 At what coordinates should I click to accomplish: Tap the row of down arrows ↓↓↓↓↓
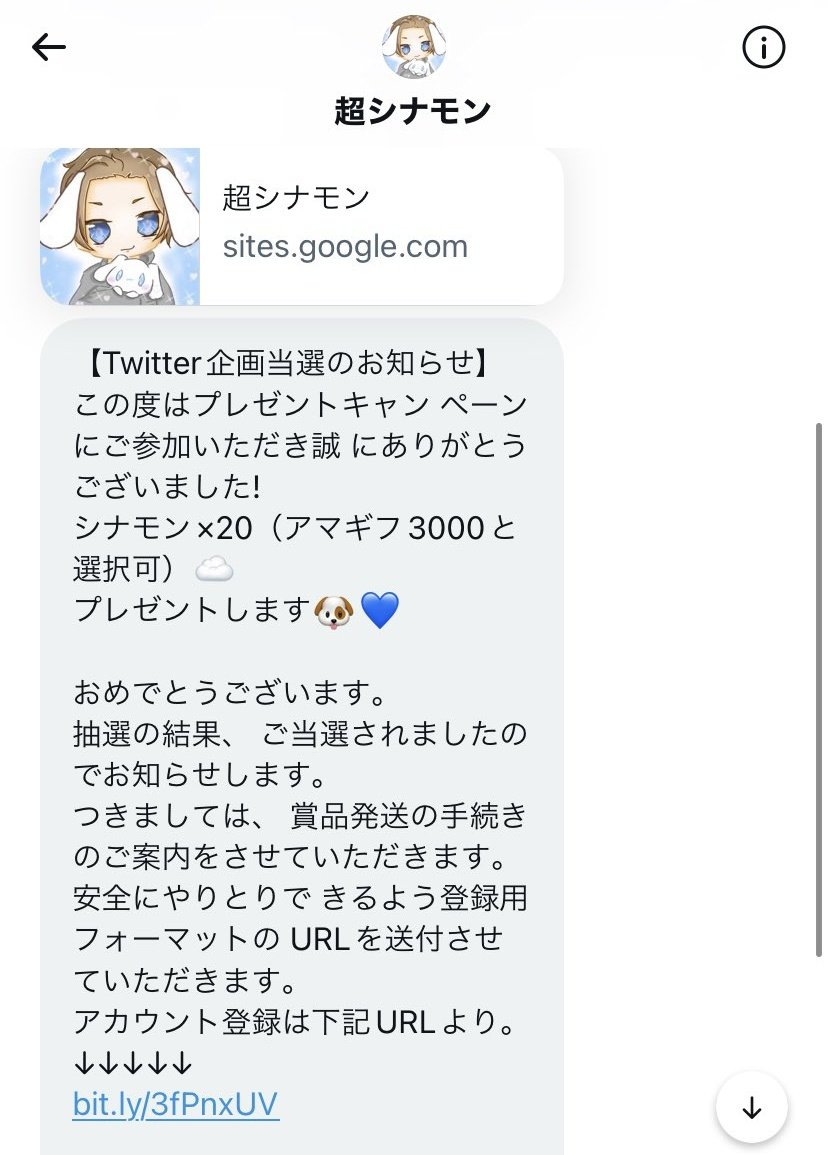[x=133, y=1063]
